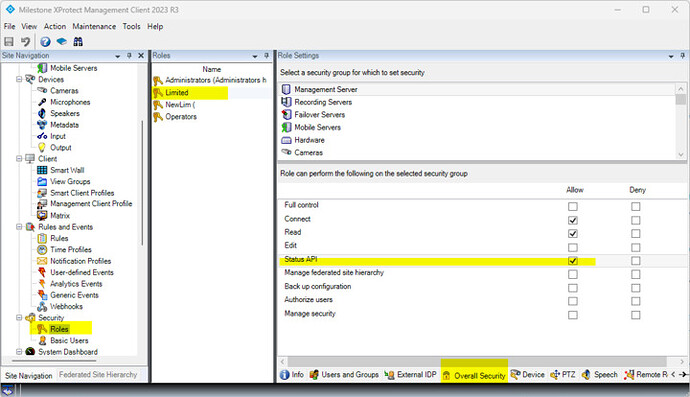Open the Tools menu
Viewport: 690px width, 397px height.
[131, 26]
